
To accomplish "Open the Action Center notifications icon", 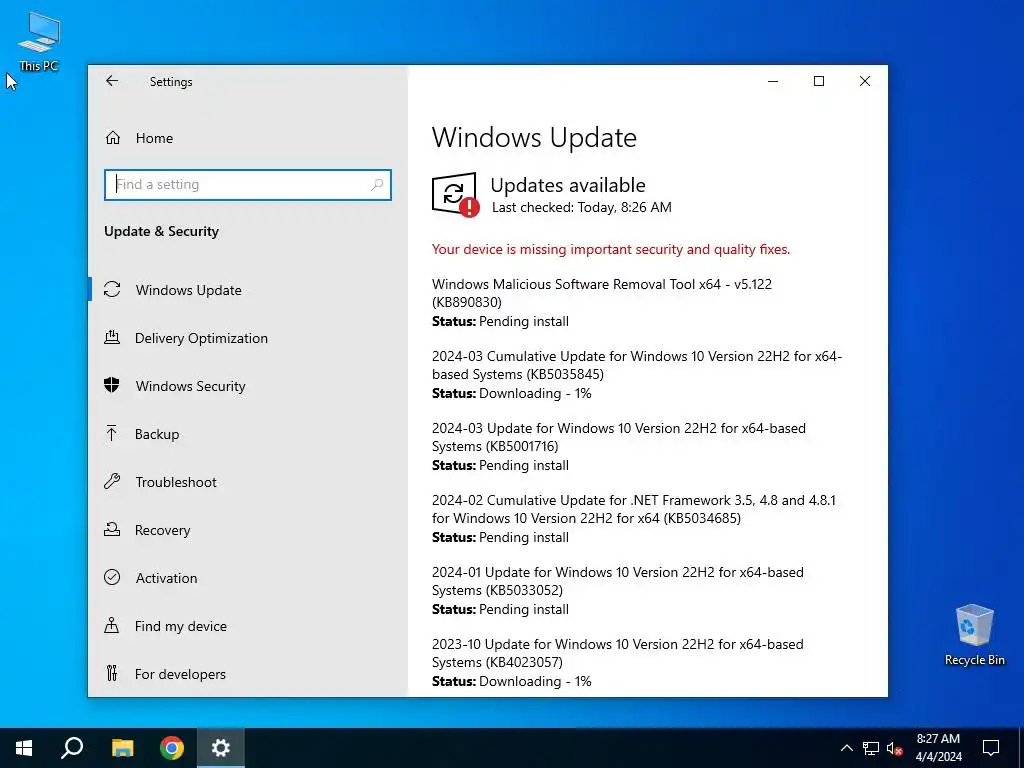I will coord(991,748).
